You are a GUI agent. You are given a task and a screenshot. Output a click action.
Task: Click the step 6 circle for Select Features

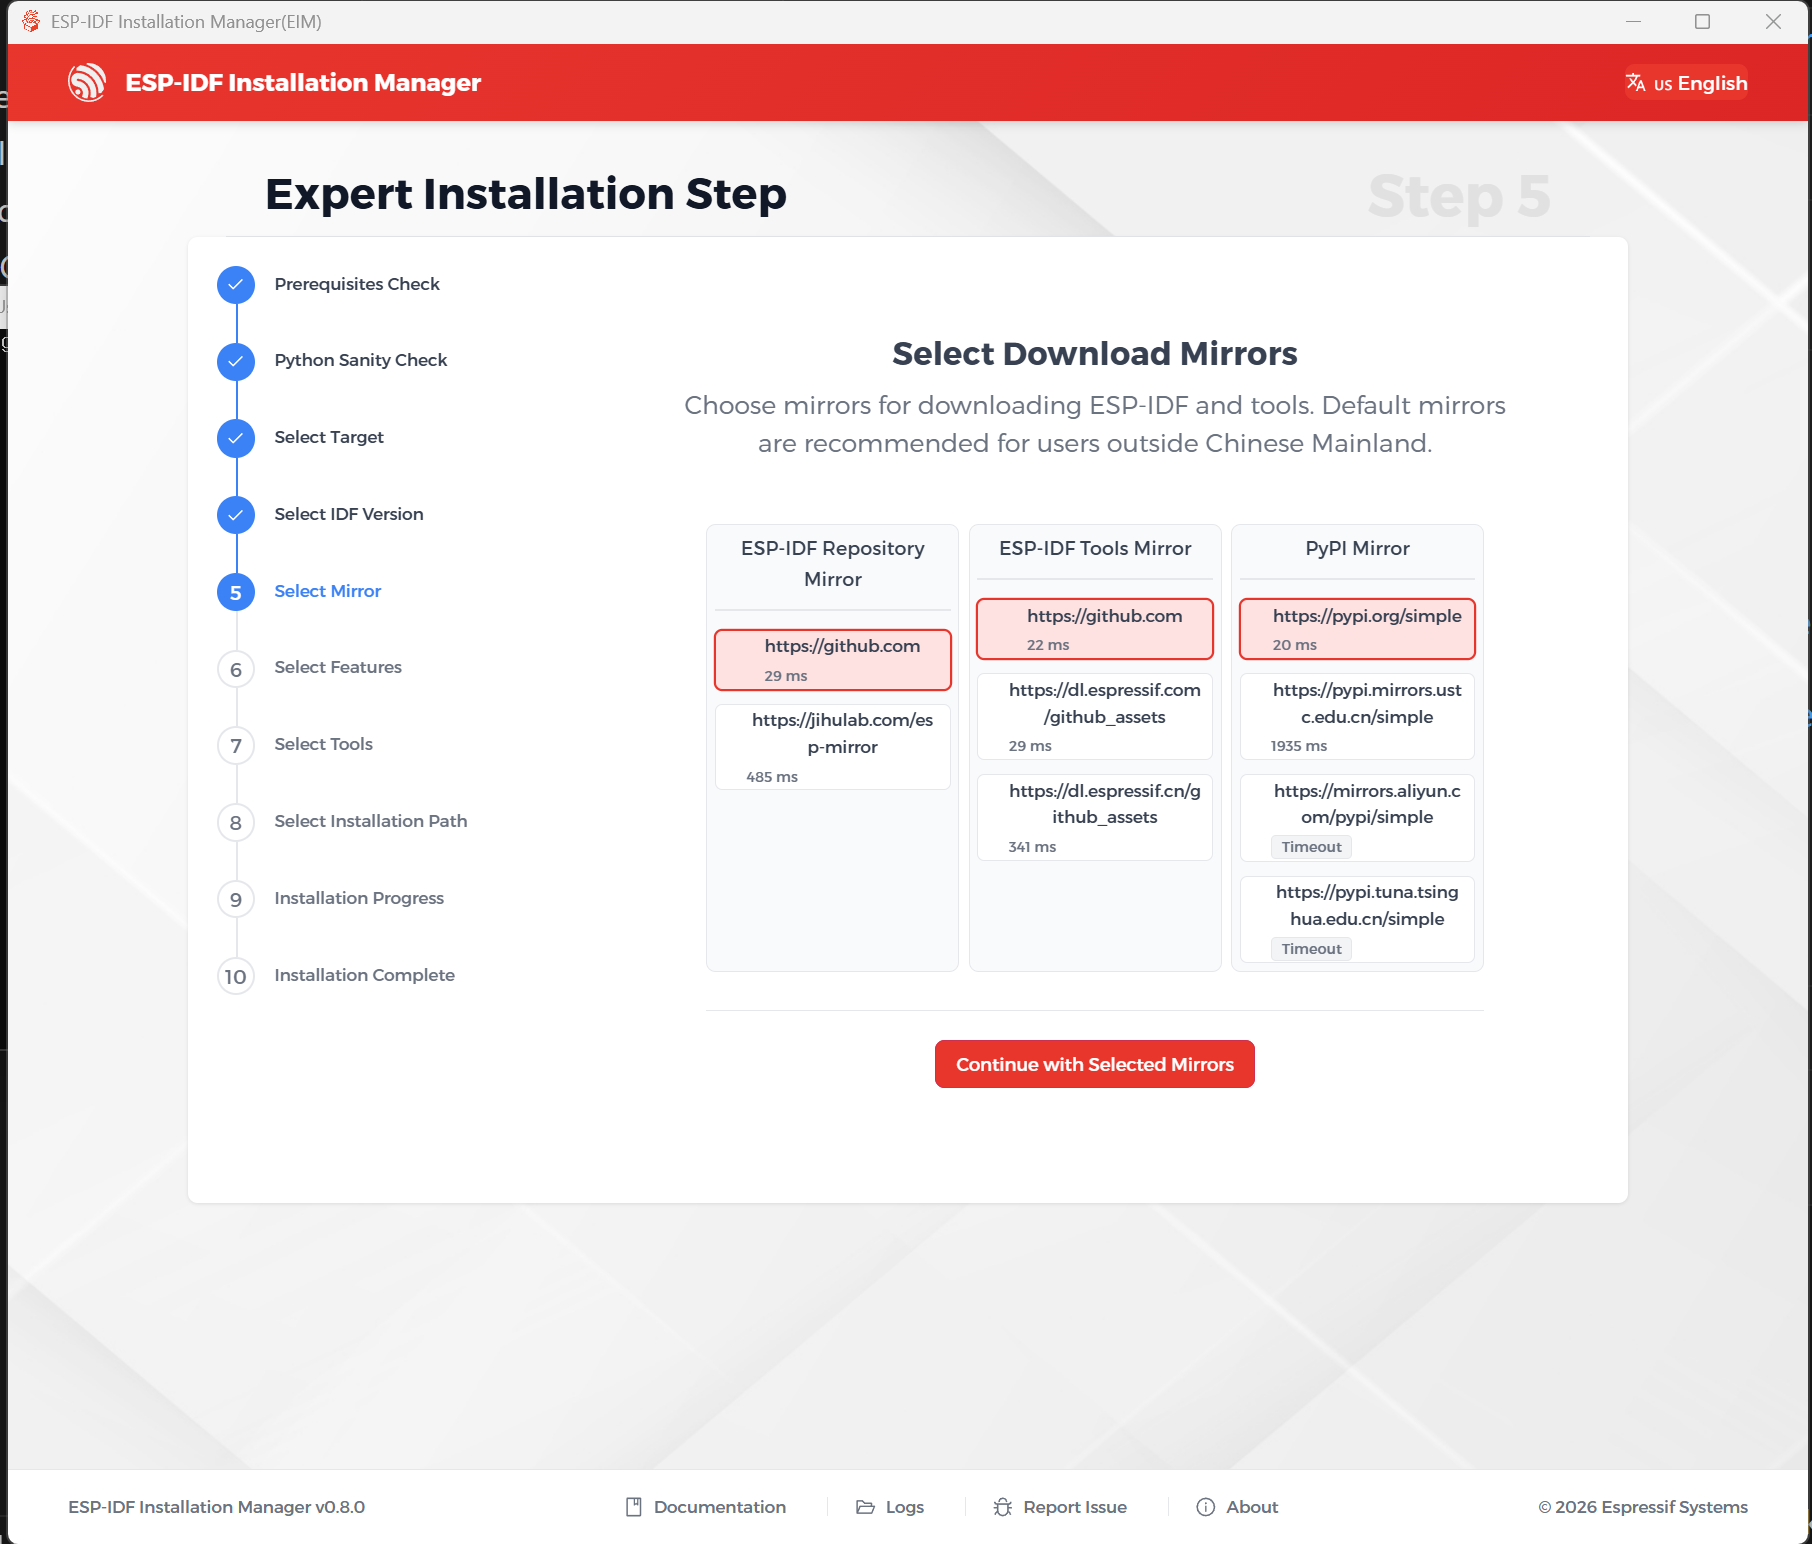pyautogui.click(x=236, y=669)
